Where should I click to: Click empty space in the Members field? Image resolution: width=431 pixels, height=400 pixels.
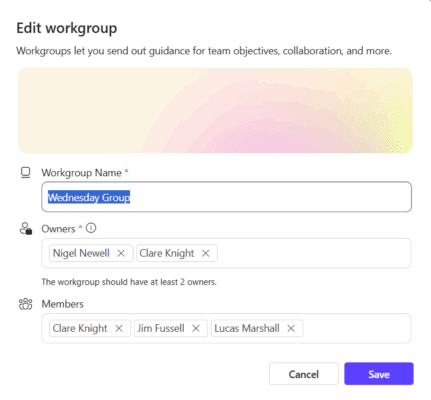point(357,328)
